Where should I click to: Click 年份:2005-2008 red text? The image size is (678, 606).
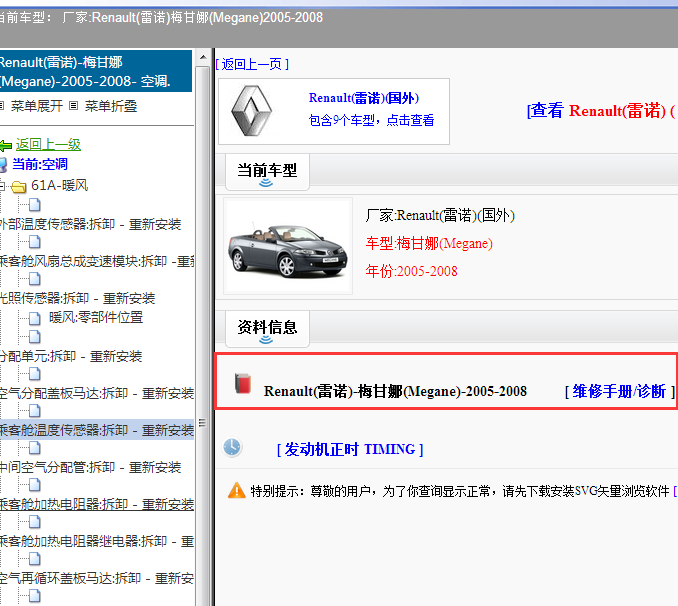click(x=411, y=271)
